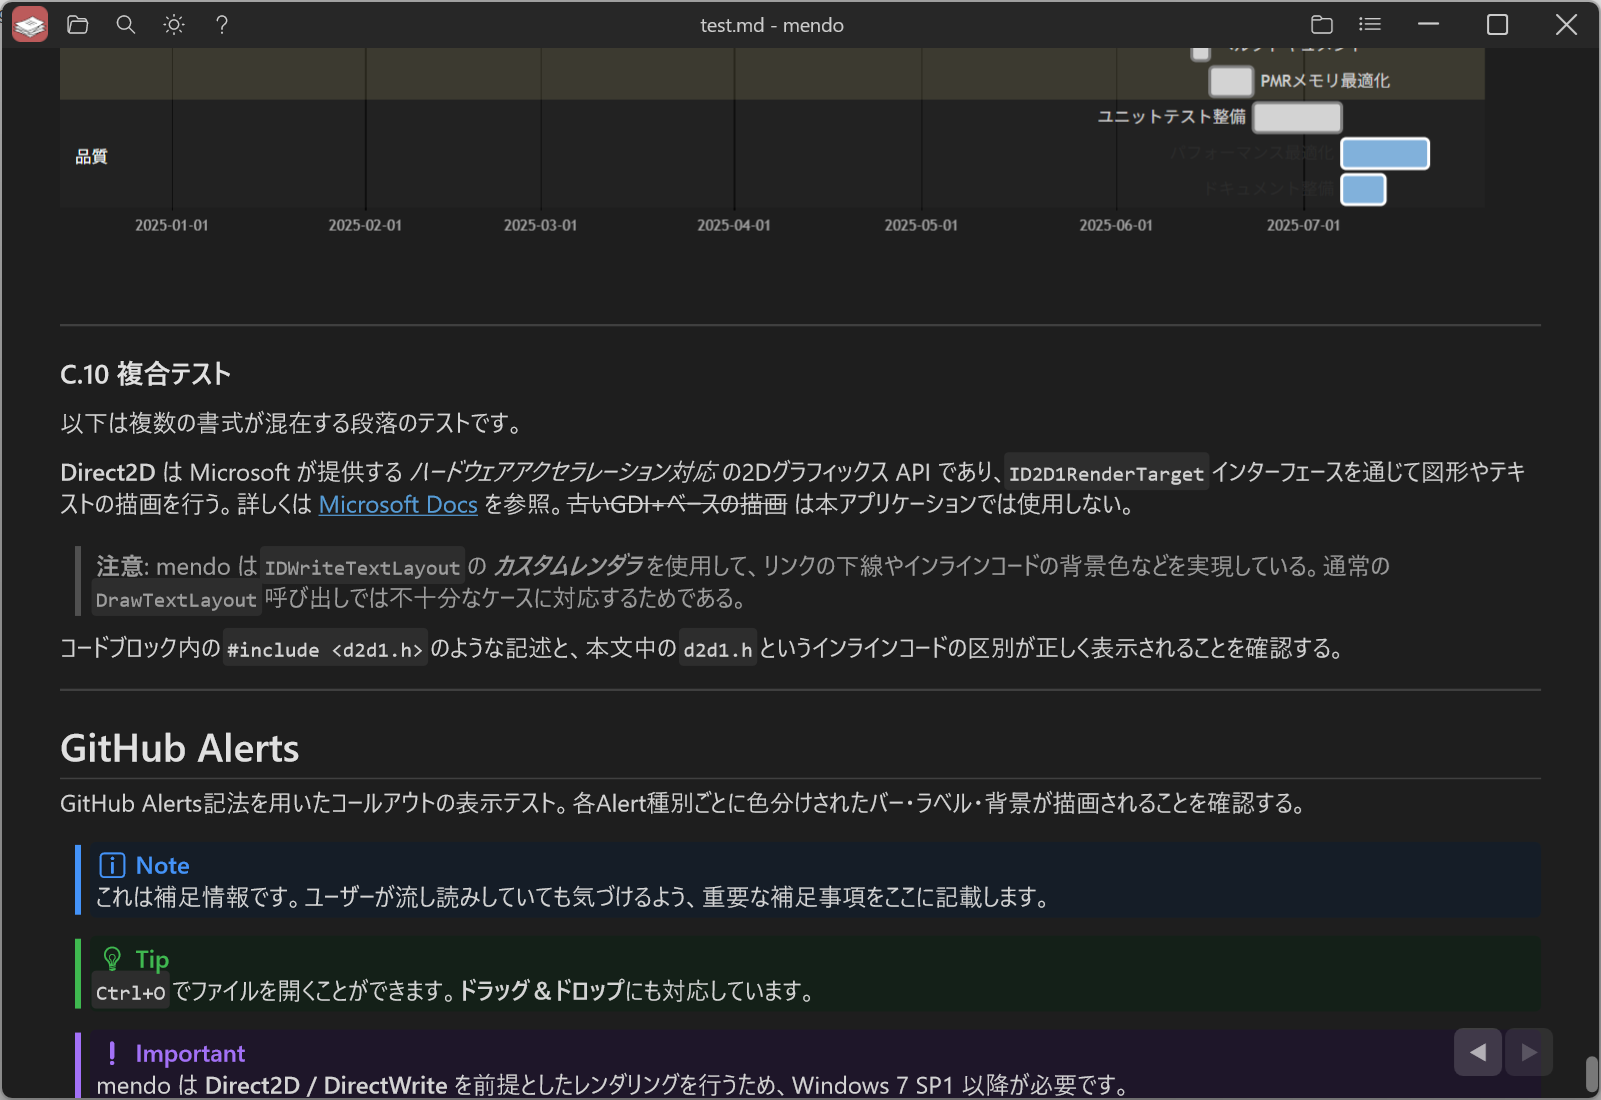Screen dimensions: 1601x1100
Task: Click the C.10 複合テスト heading
Action: point(146,374)
